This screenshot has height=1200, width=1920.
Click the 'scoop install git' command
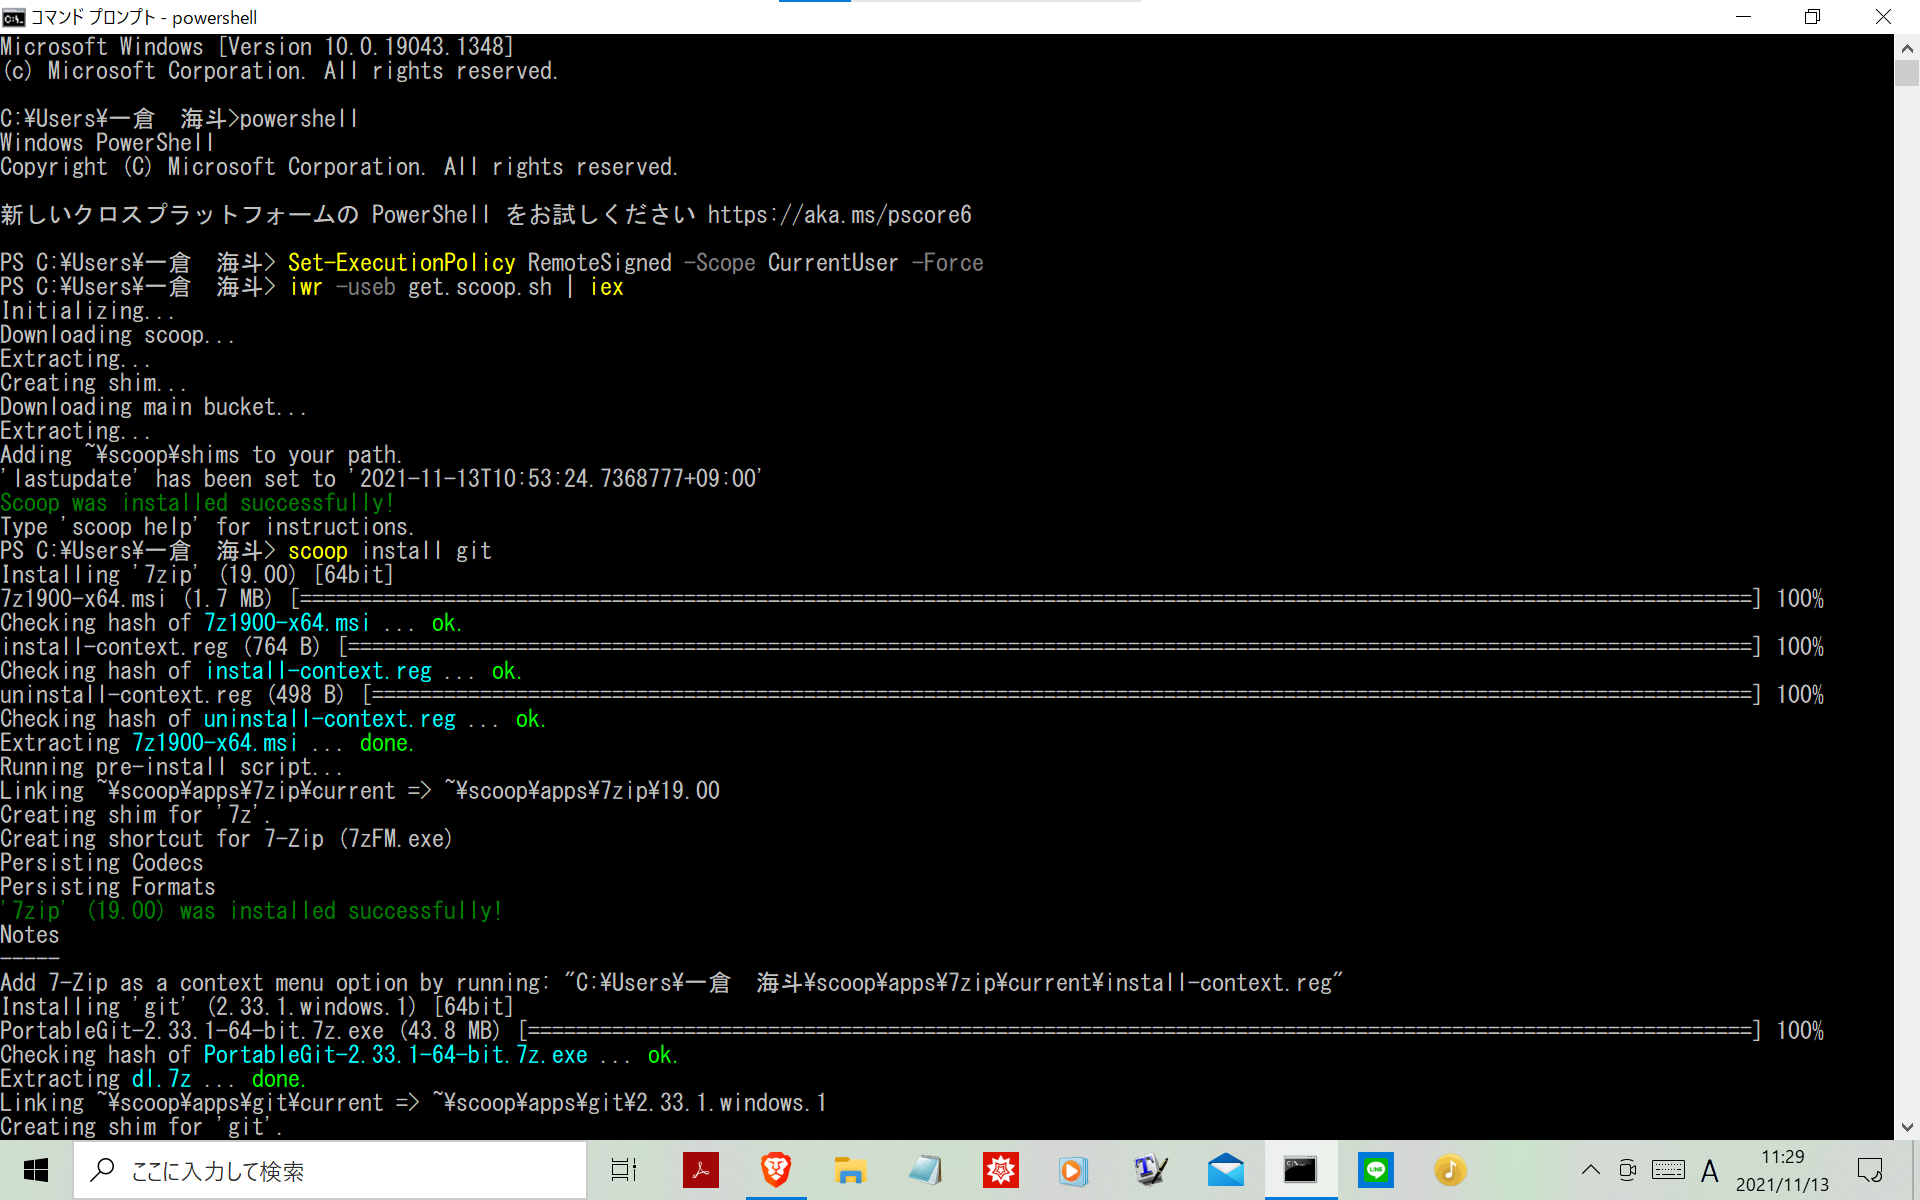pos(390,551)
